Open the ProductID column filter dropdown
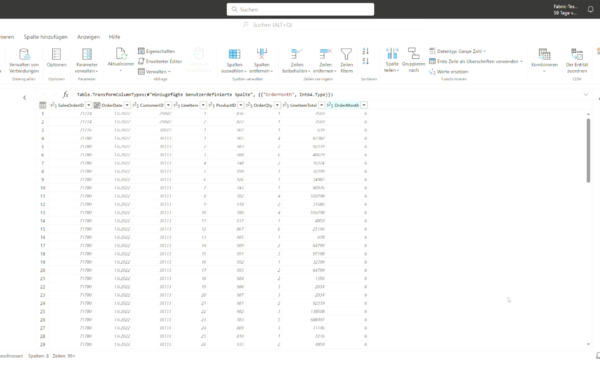Screen dimensions: 600x380 (241, 105)
